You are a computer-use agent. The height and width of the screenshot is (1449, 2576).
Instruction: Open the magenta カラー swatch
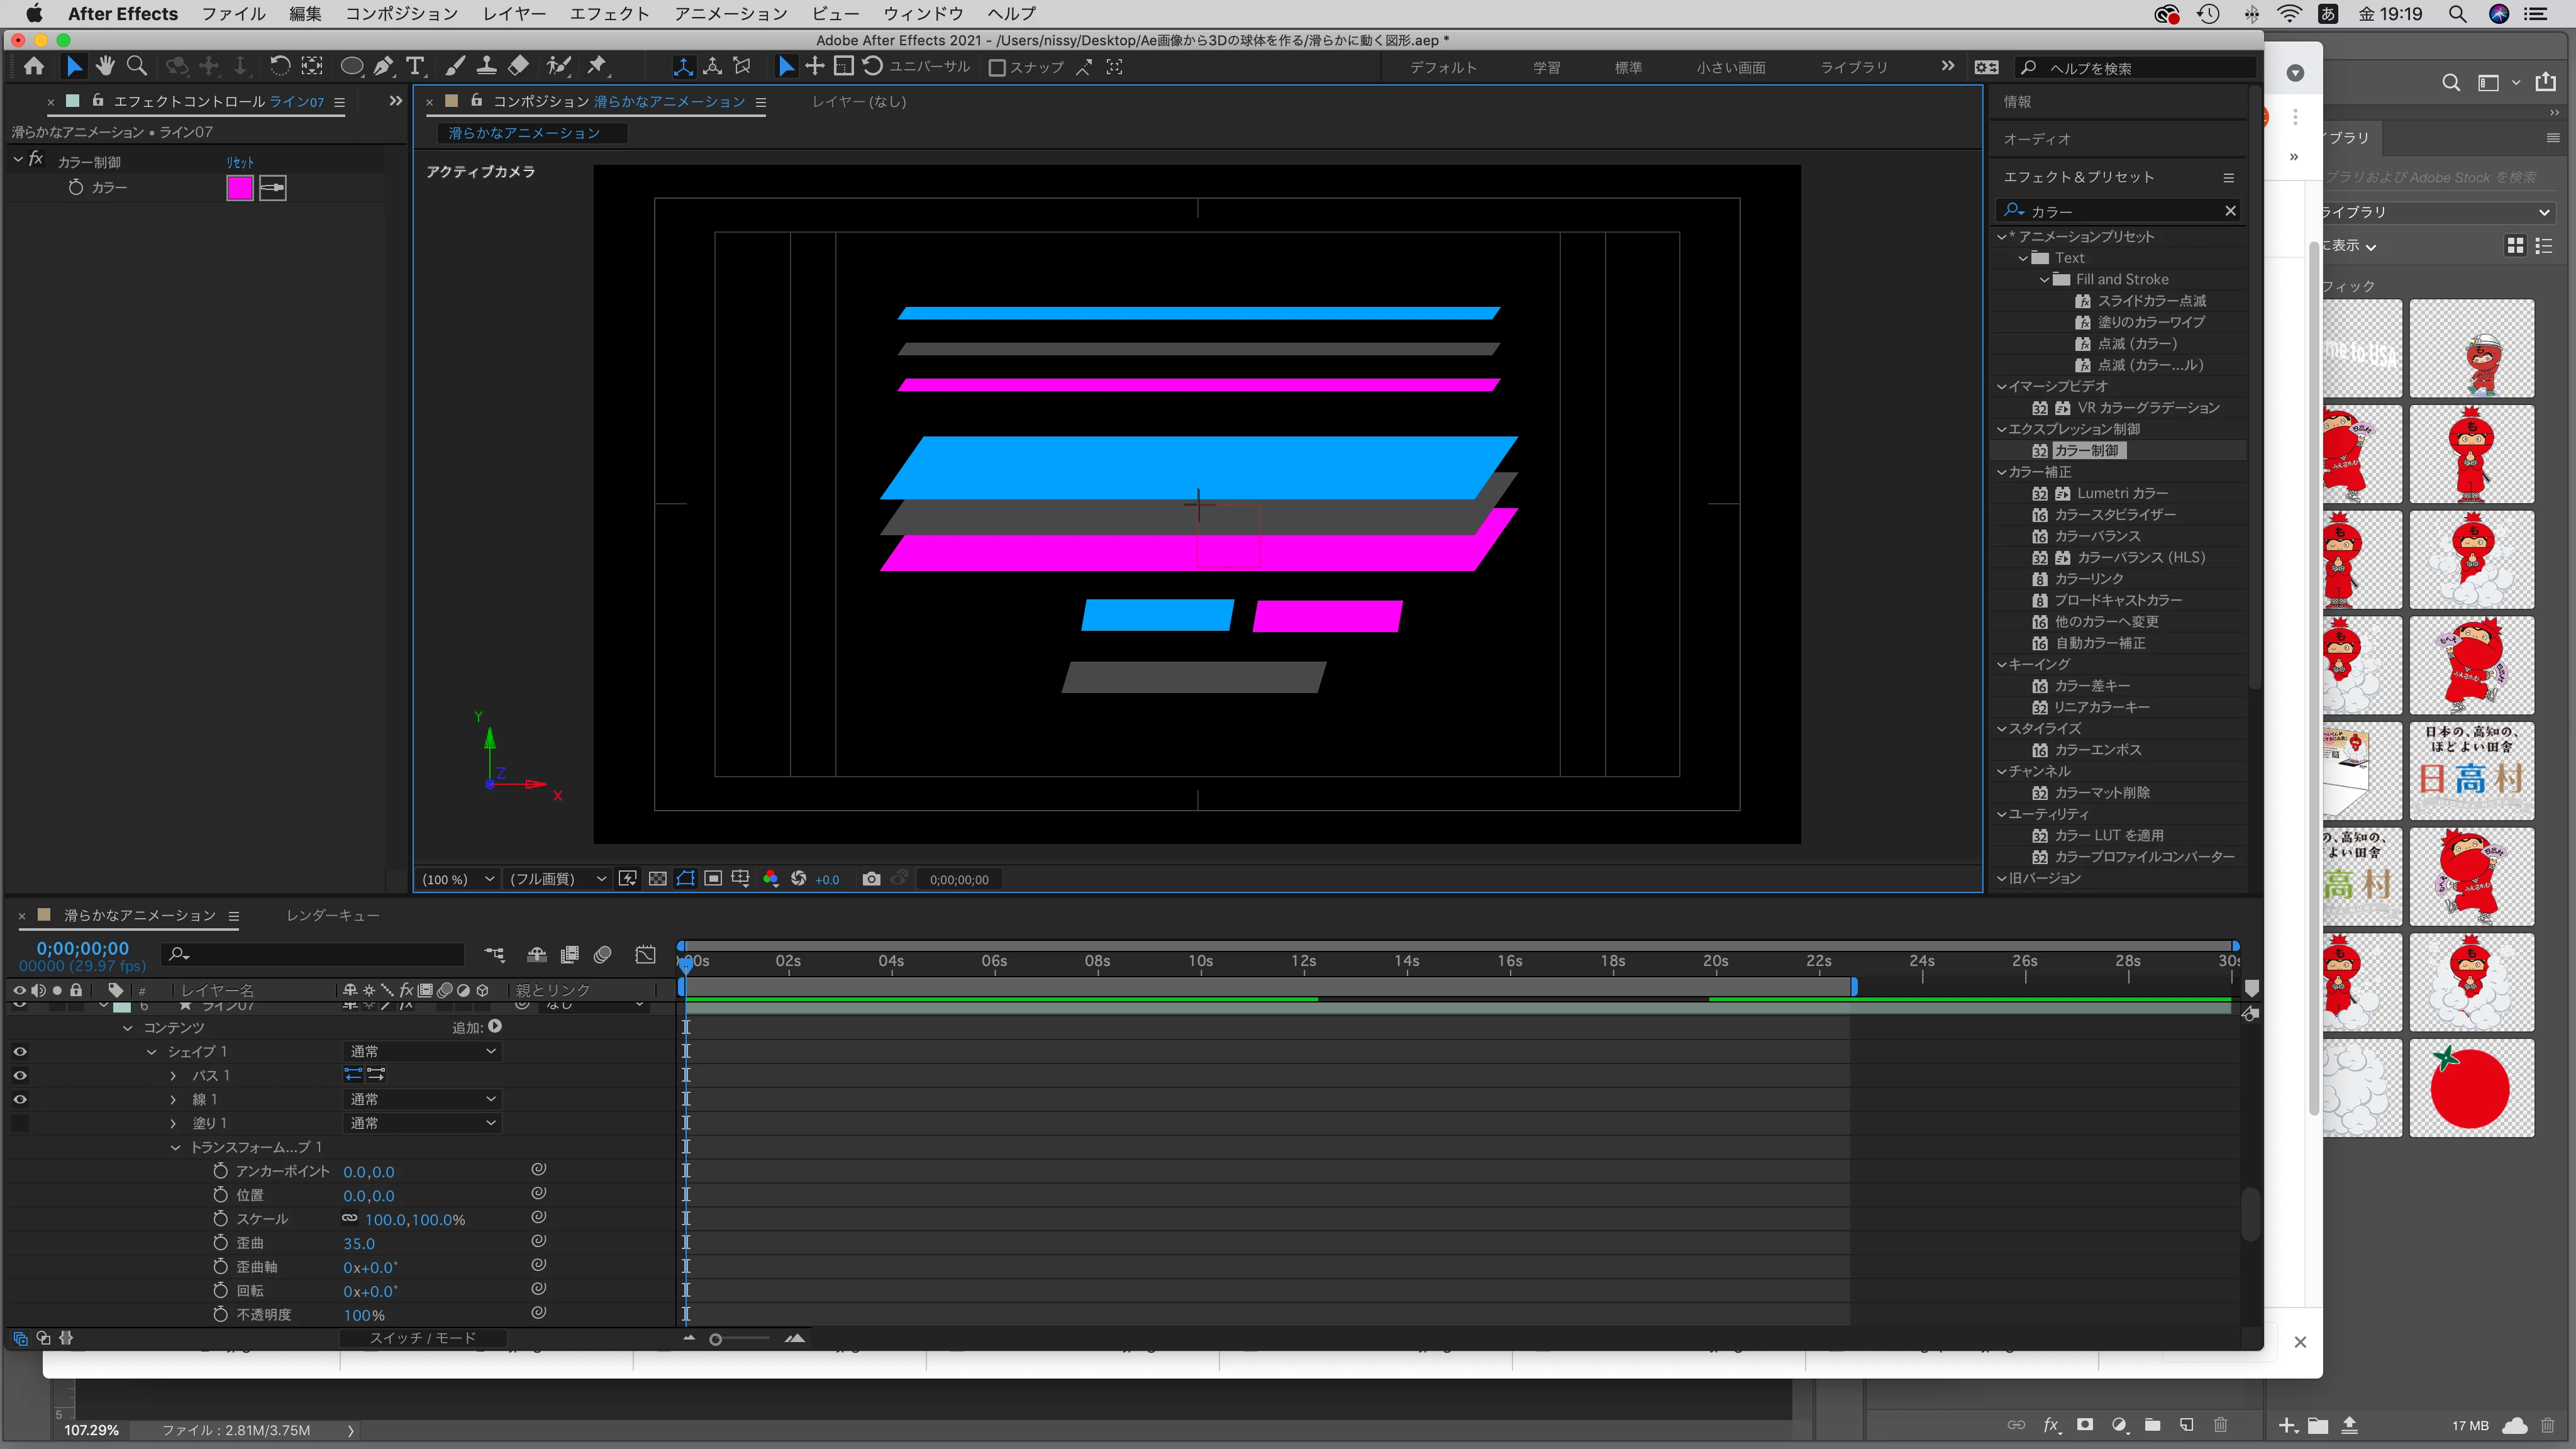tap(240, 188)
